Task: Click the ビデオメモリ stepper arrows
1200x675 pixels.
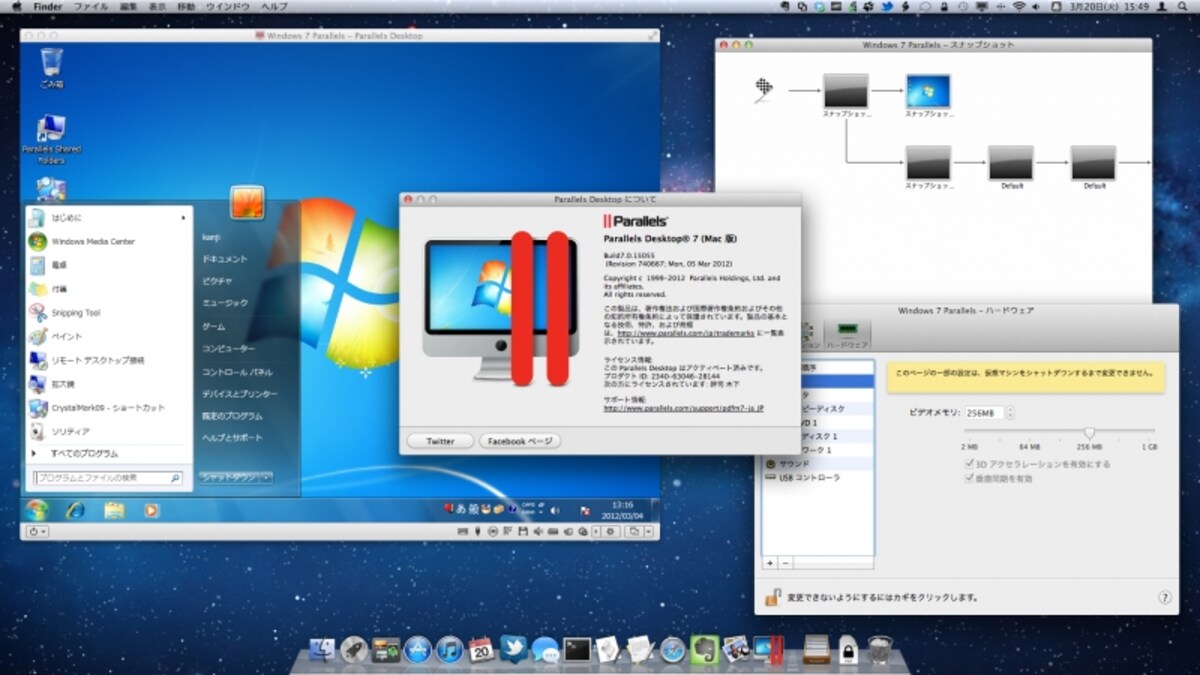Action: click(1008, 413)
